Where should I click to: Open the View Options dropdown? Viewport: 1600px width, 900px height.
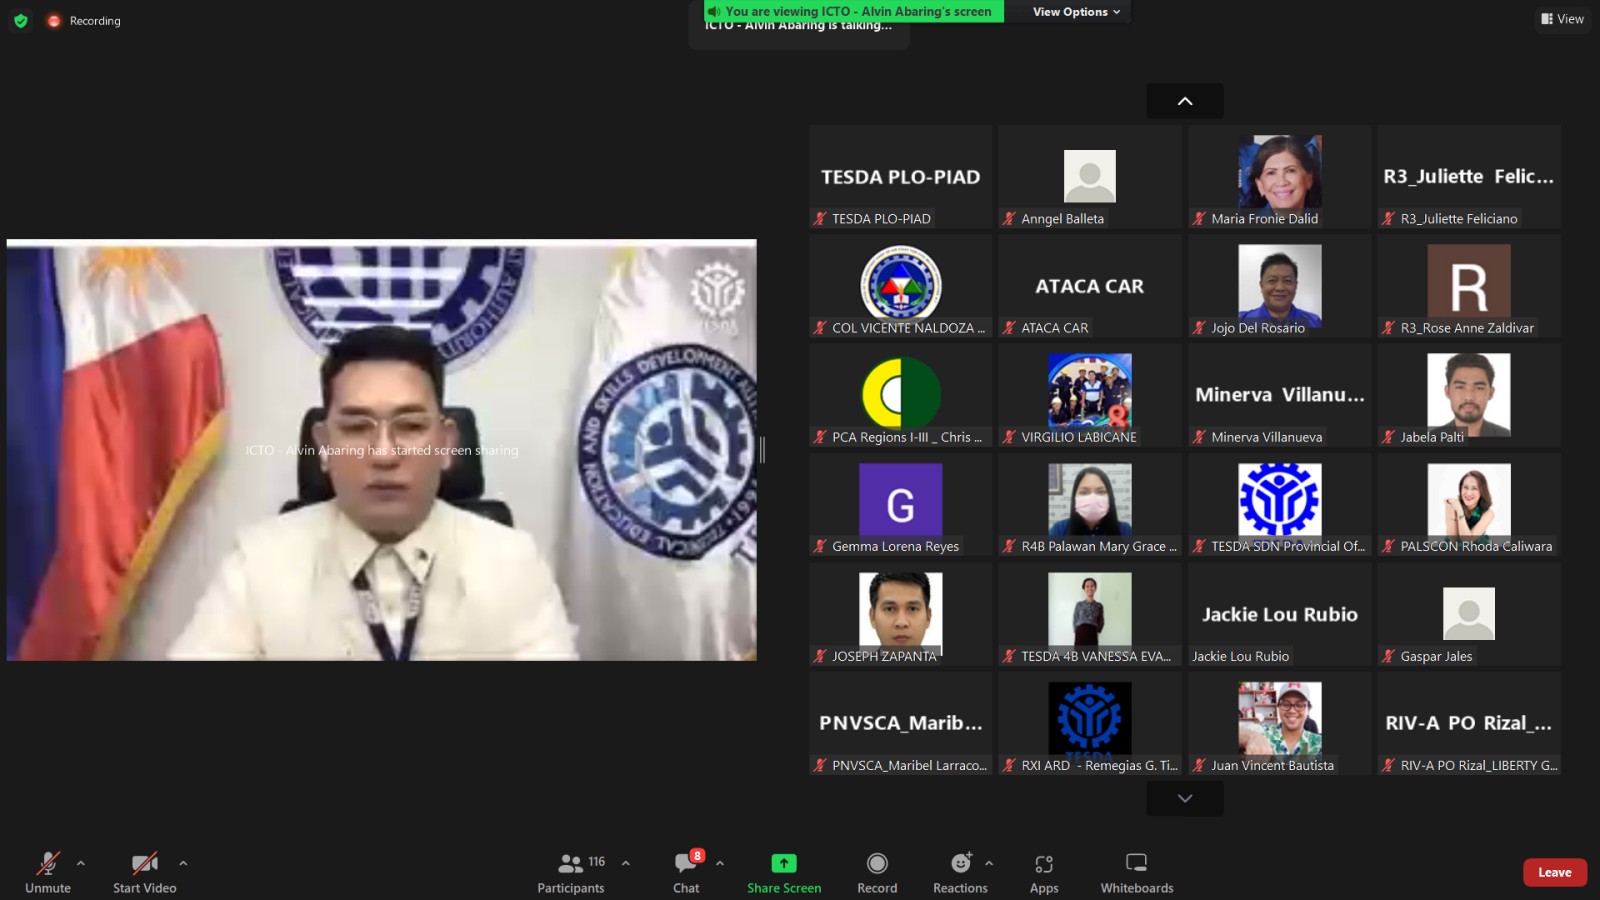pos(1069,11)
